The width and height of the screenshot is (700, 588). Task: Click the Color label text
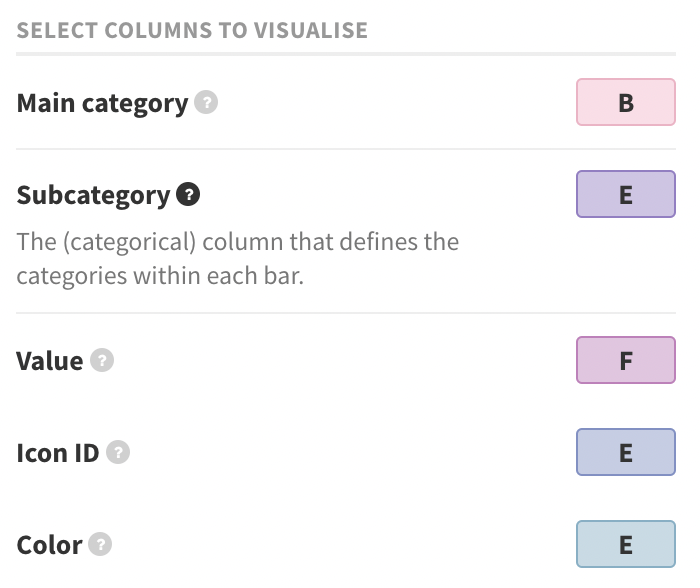pos(50,545)
